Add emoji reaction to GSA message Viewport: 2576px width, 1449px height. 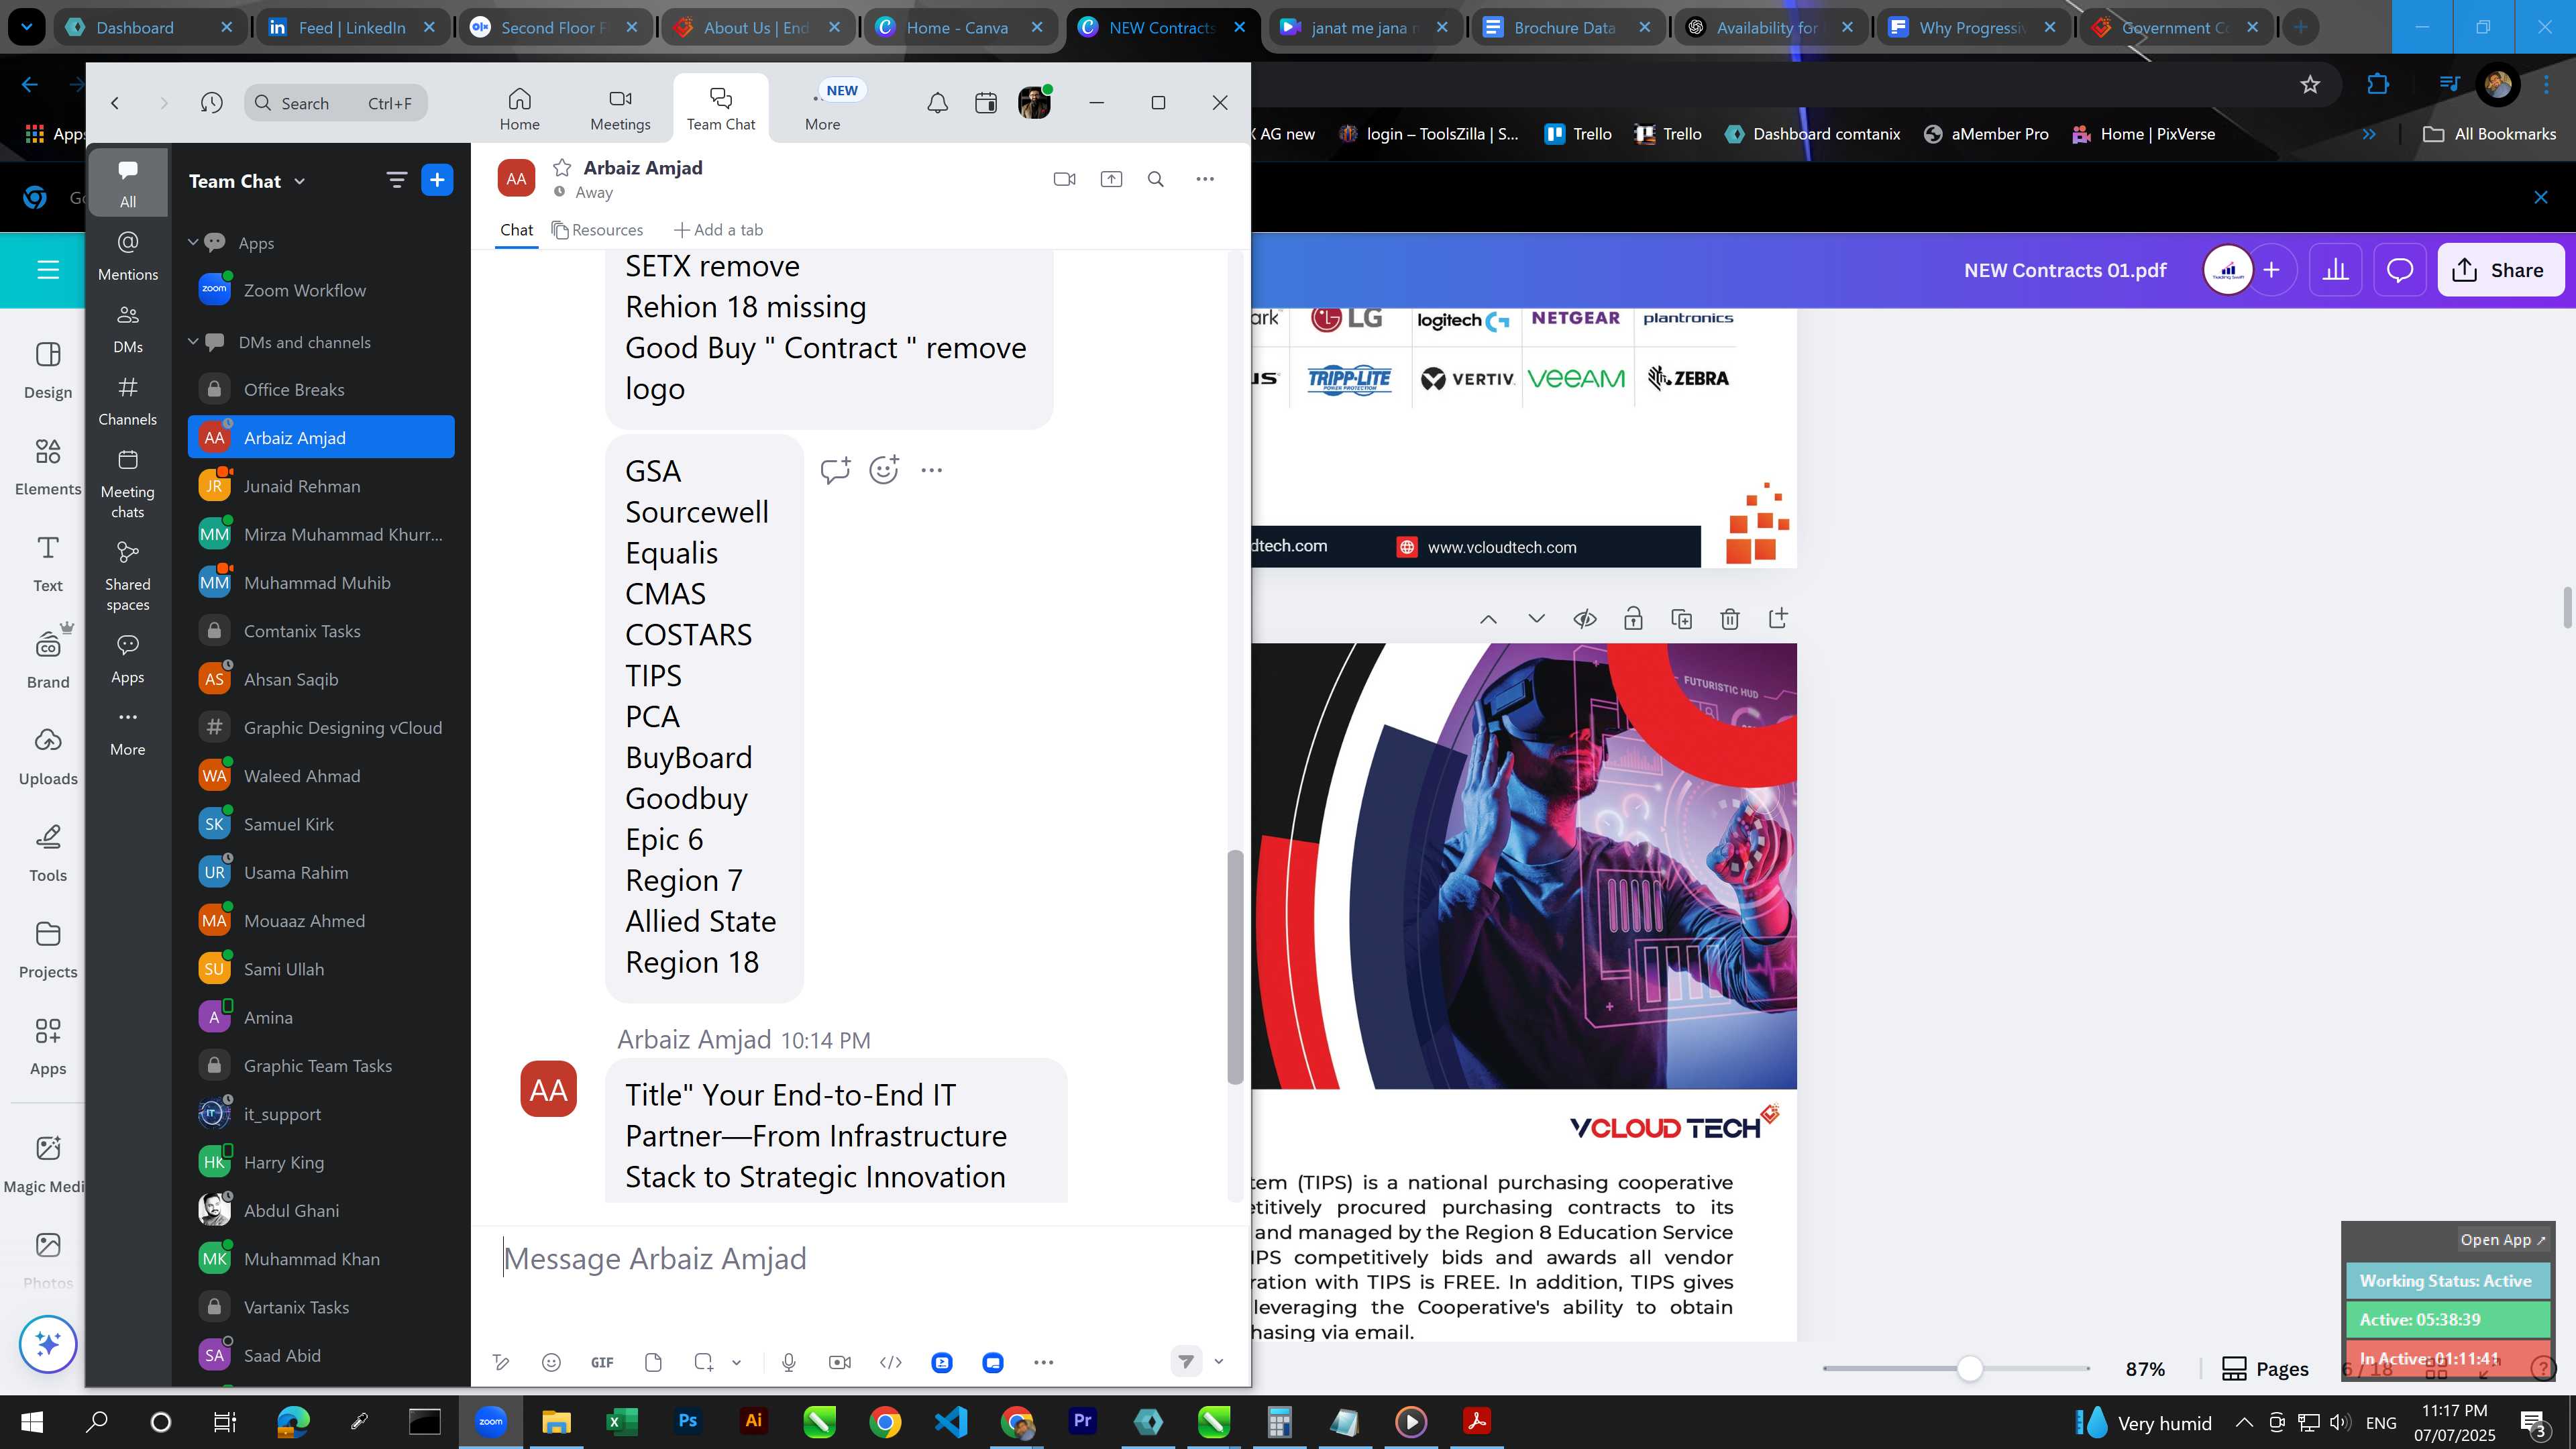(x=884, y=470)
